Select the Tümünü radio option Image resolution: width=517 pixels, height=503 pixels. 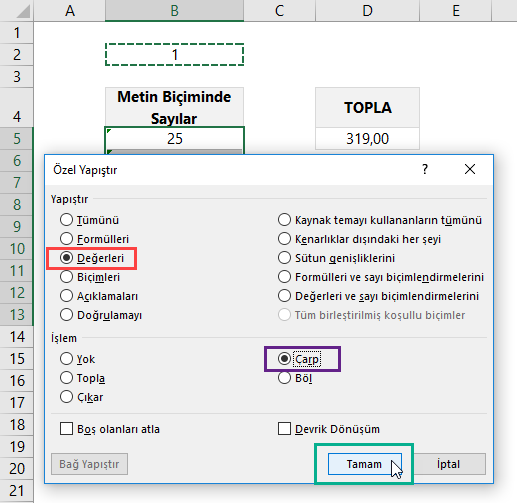click(x=66, y=220)
